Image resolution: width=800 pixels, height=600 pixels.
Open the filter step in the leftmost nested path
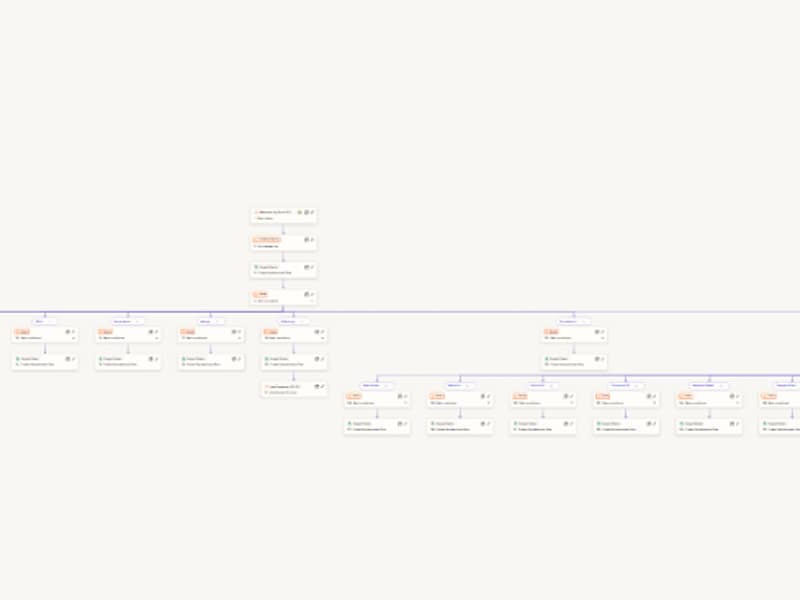click(x=377, y=399)
